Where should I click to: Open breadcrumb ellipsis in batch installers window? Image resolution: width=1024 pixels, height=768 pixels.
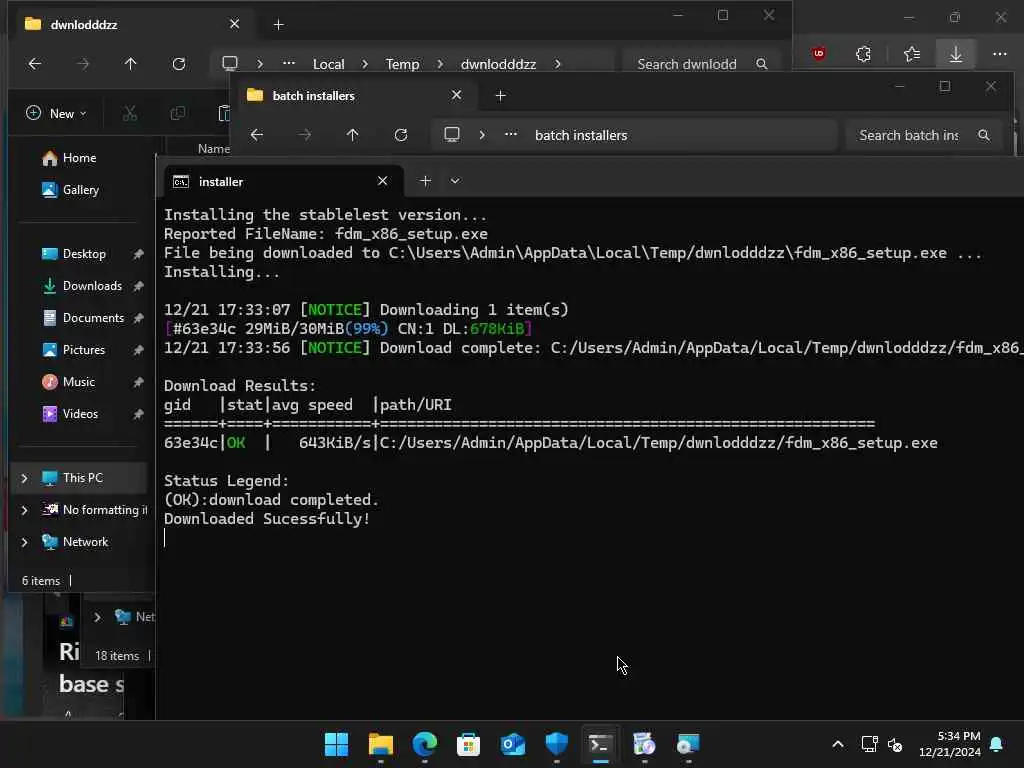(511, 135)
